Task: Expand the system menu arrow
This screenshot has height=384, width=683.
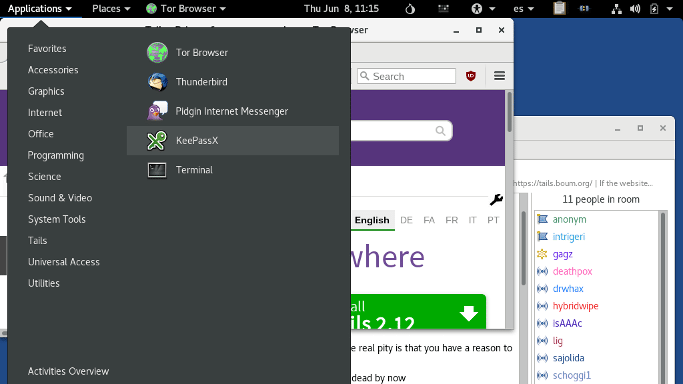Action: click(669, 9)
